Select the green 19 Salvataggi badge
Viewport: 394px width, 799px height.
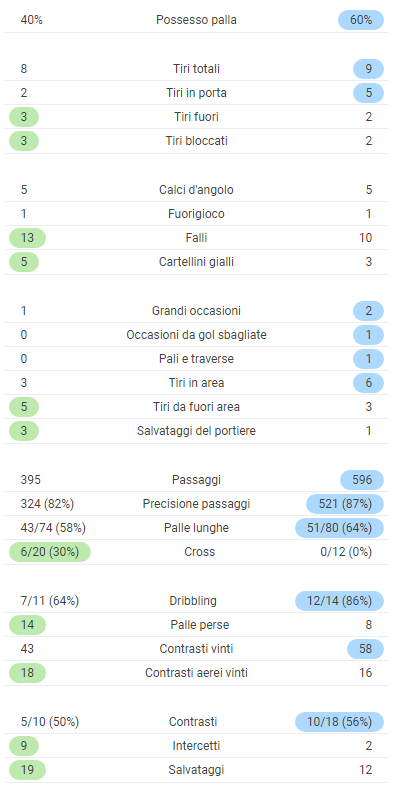(x=28, y=769)
